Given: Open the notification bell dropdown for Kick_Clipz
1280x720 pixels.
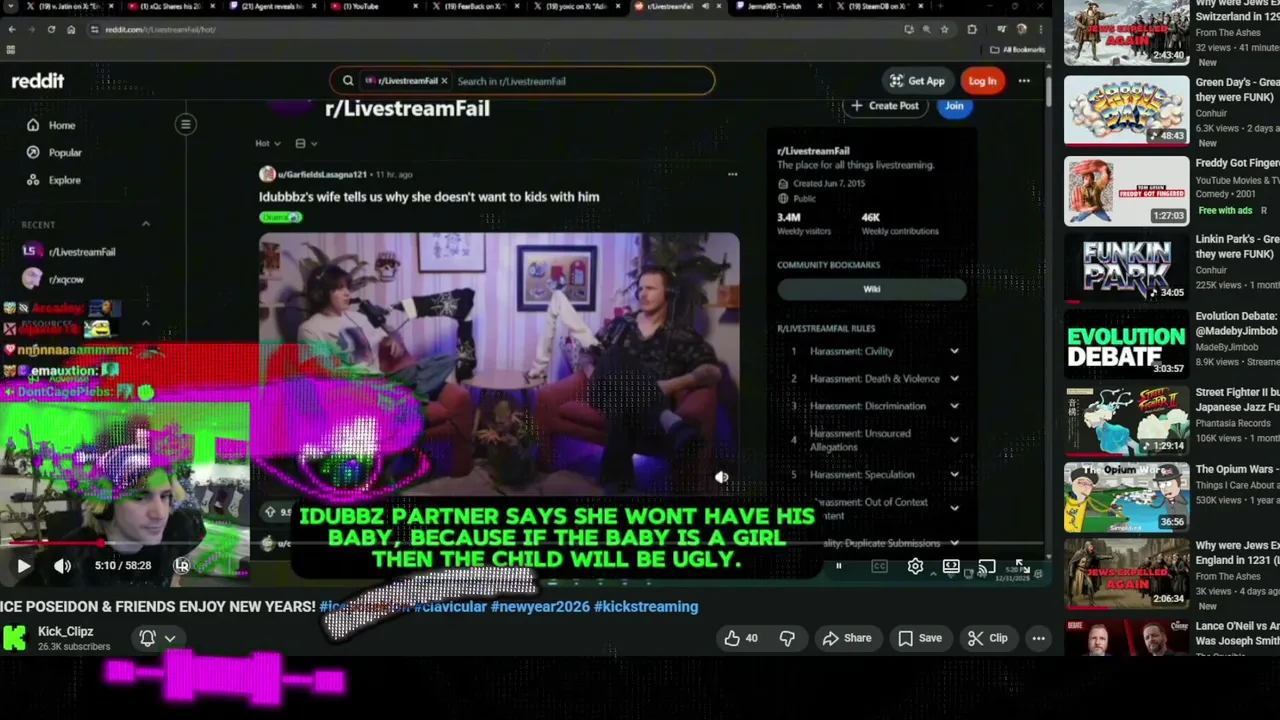Looking at the screenshot, I should [157, 638].
